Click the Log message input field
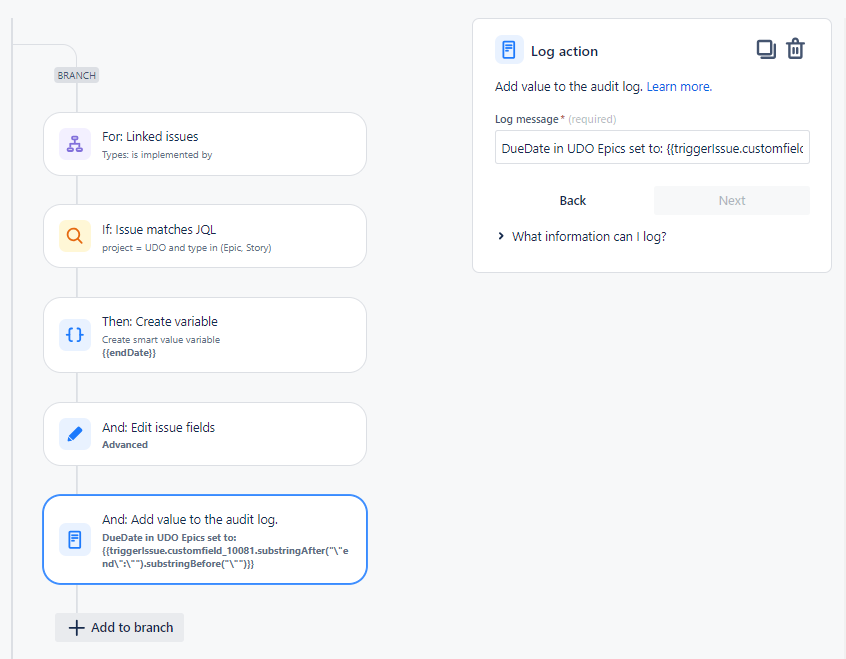The height and width of the screenshot is (659, 846). (x=652, y=149)
